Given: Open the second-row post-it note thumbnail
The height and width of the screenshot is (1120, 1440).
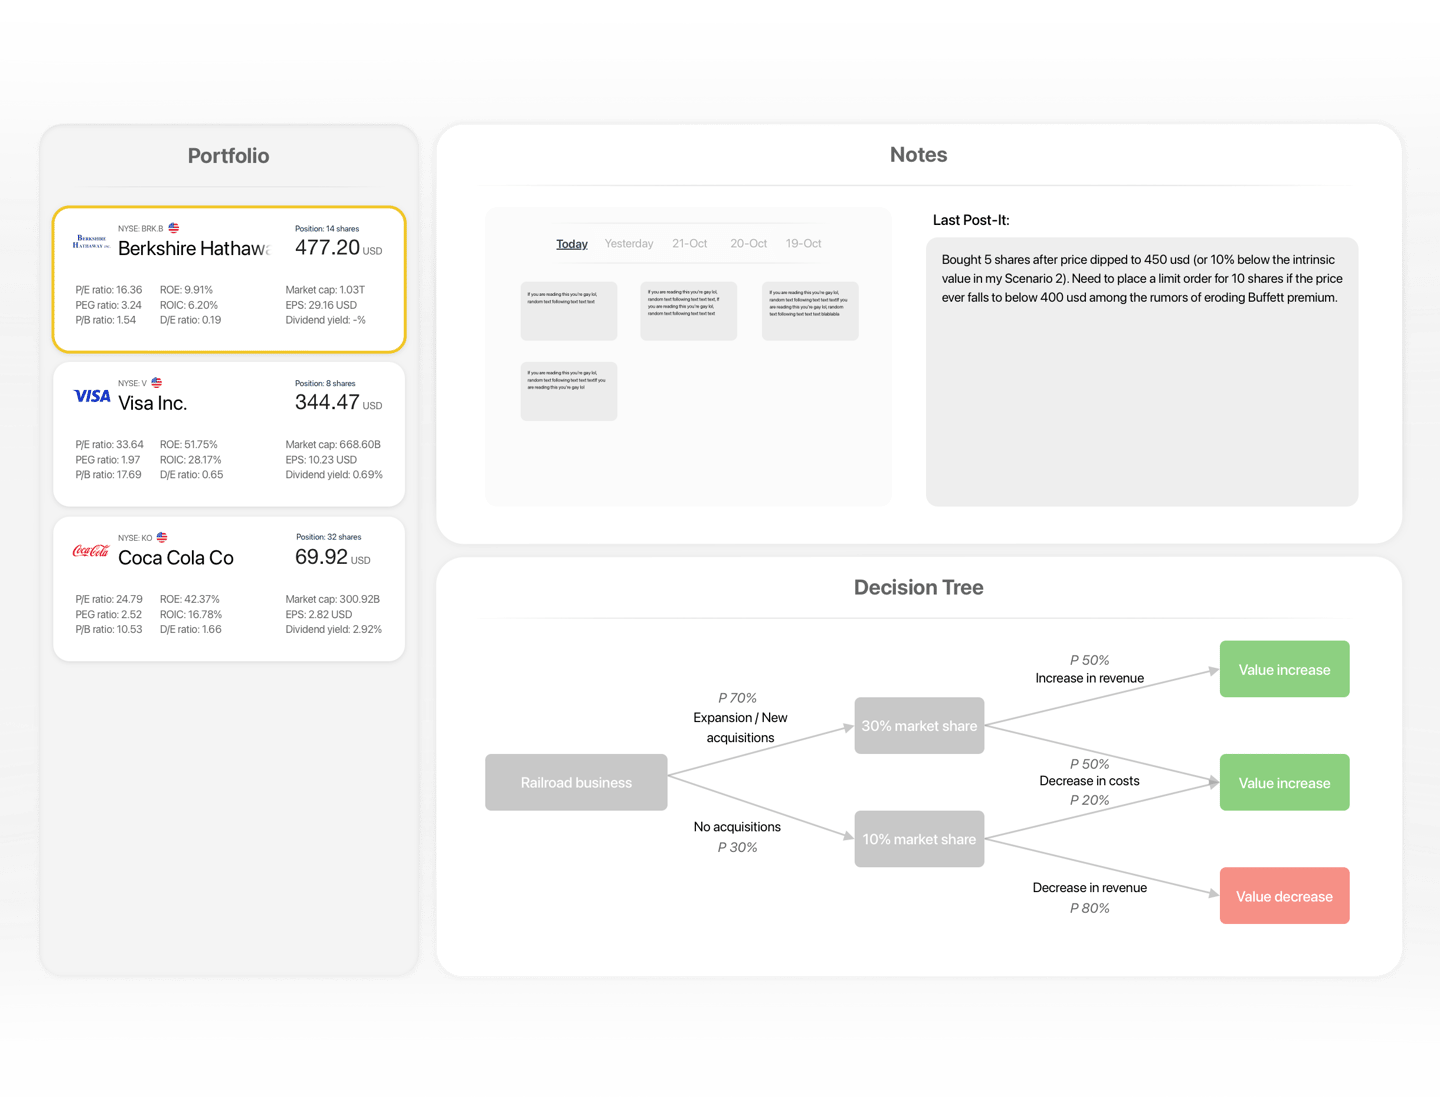Looking at the screenshot, I should point(568,391).
